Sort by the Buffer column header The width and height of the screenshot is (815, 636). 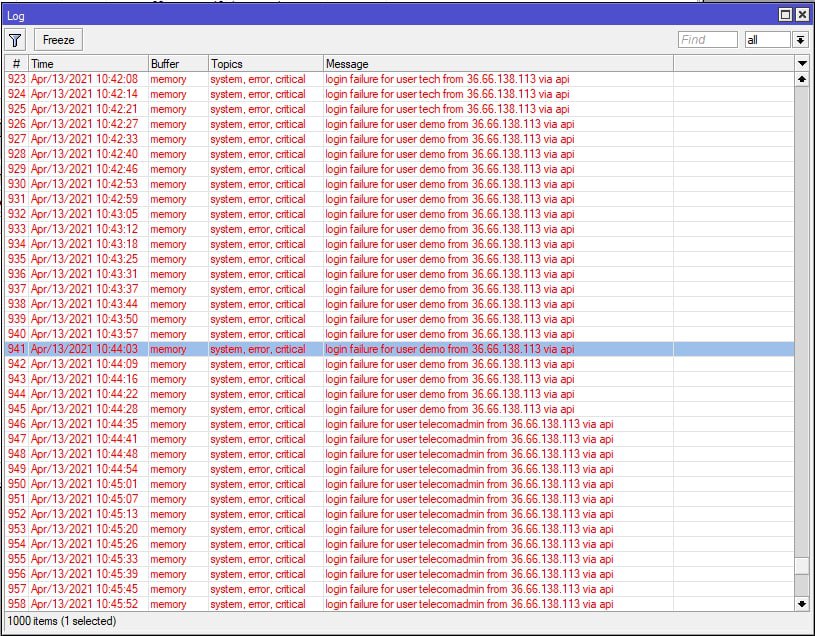pos(178,63)
